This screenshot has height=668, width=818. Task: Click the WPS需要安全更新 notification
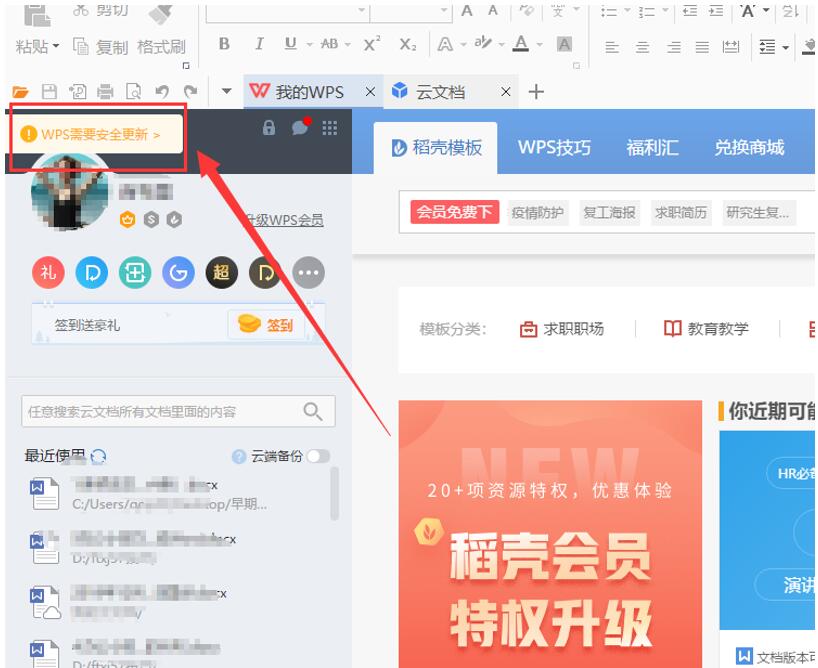pyautogui.click(x=97, y=134)
